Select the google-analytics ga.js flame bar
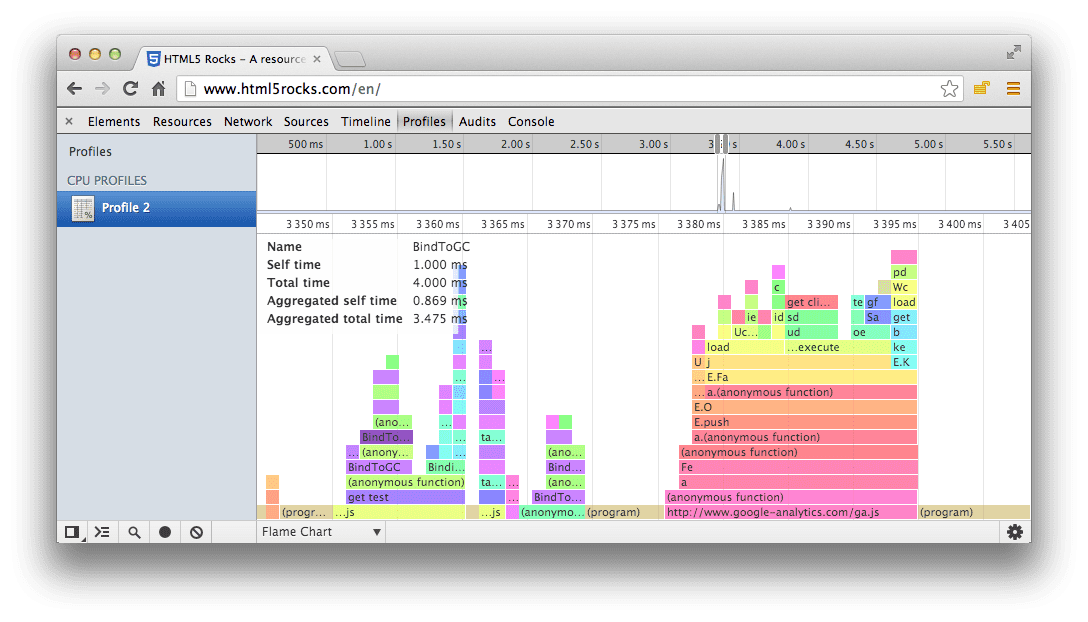 point(790,512)
